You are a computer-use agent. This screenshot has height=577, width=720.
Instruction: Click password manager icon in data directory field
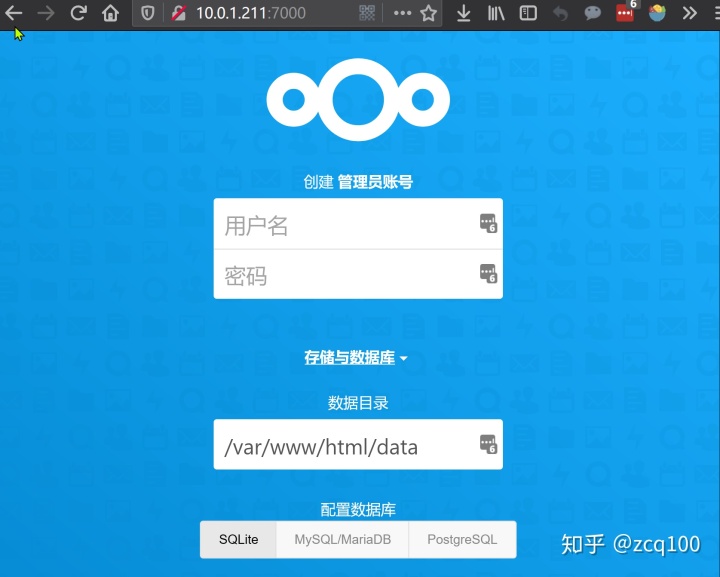coord(488,444)
